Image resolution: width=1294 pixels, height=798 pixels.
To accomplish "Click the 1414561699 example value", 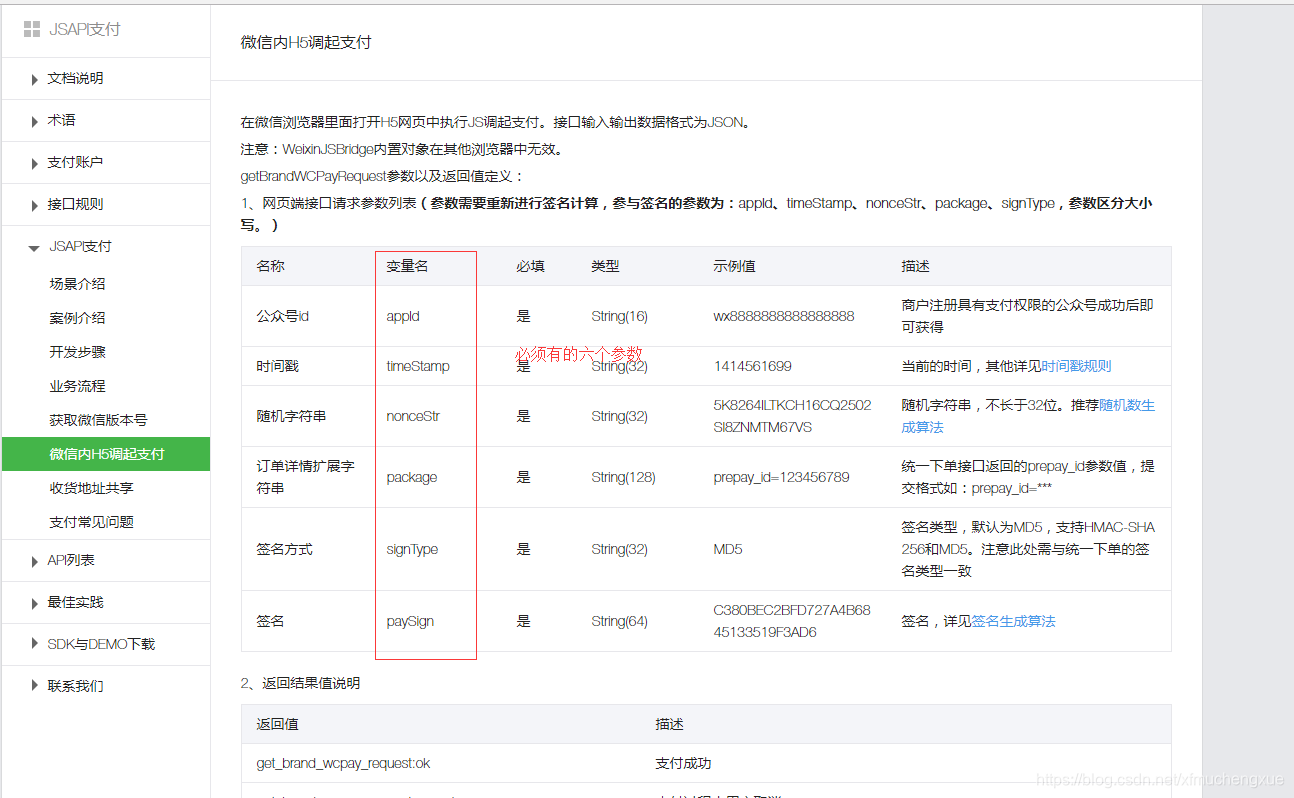I will point(752,366).
